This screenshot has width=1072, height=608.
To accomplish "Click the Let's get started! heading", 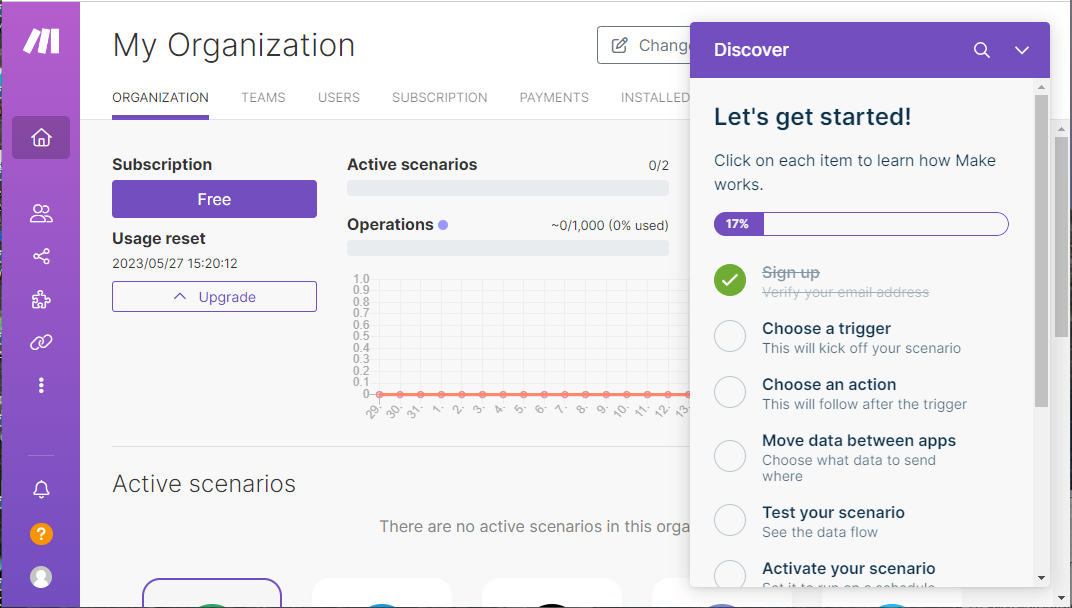I will pyautogui.click(x=812, y=117).
